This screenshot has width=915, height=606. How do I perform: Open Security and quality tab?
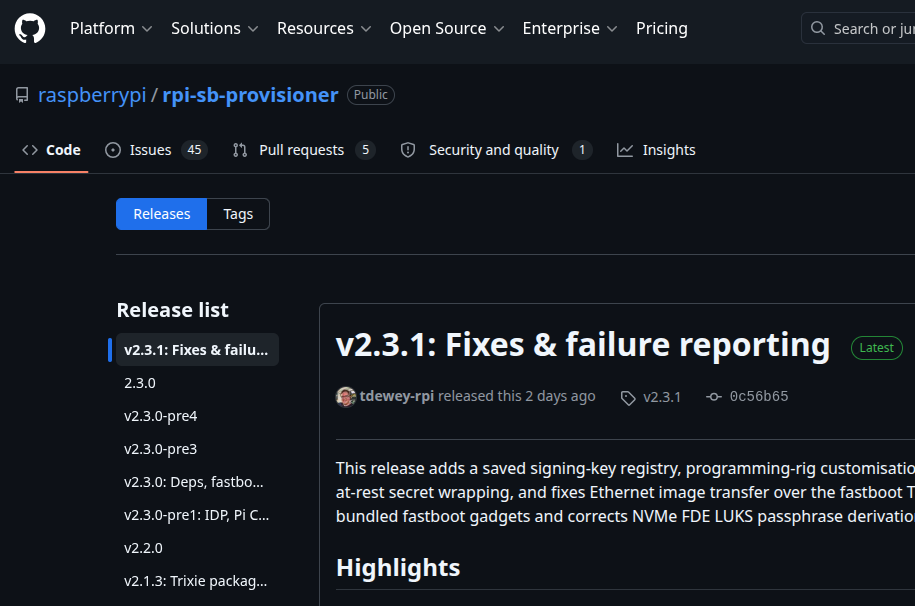496,150
